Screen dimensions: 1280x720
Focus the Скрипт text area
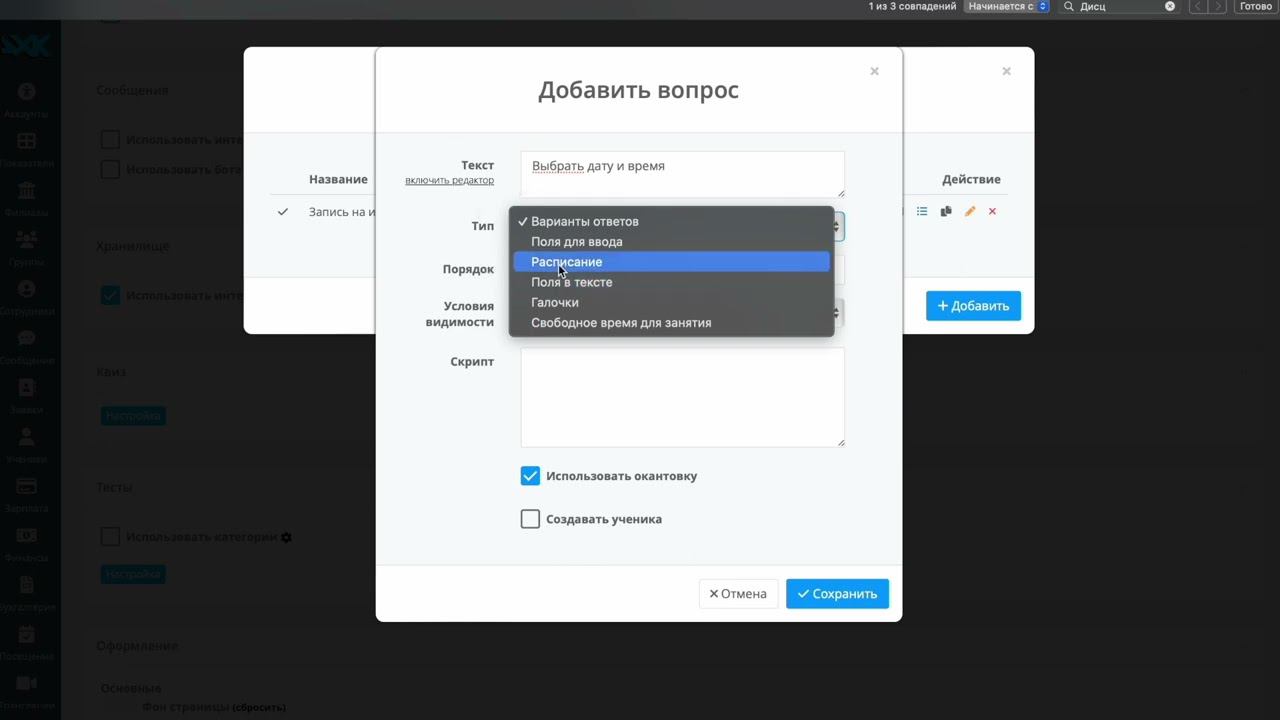pyautogui.click(x=683, y=397)
